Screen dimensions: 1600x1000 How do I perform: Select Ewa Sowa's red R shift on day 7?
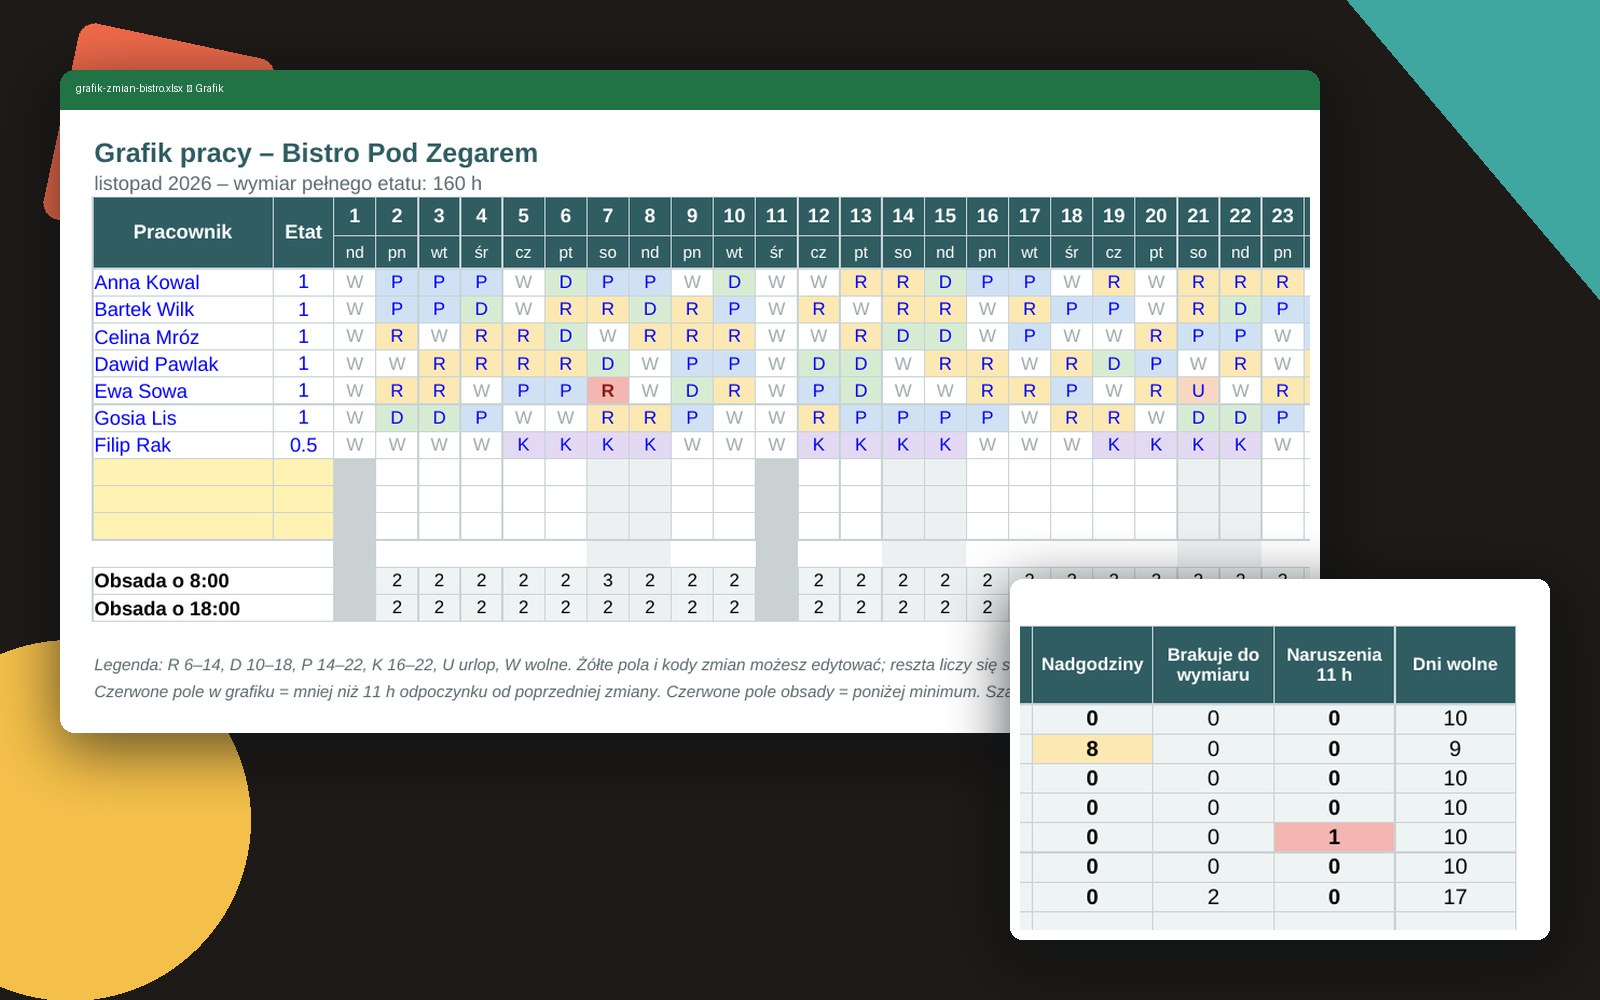pyautogui.click(x=607, y=391)
